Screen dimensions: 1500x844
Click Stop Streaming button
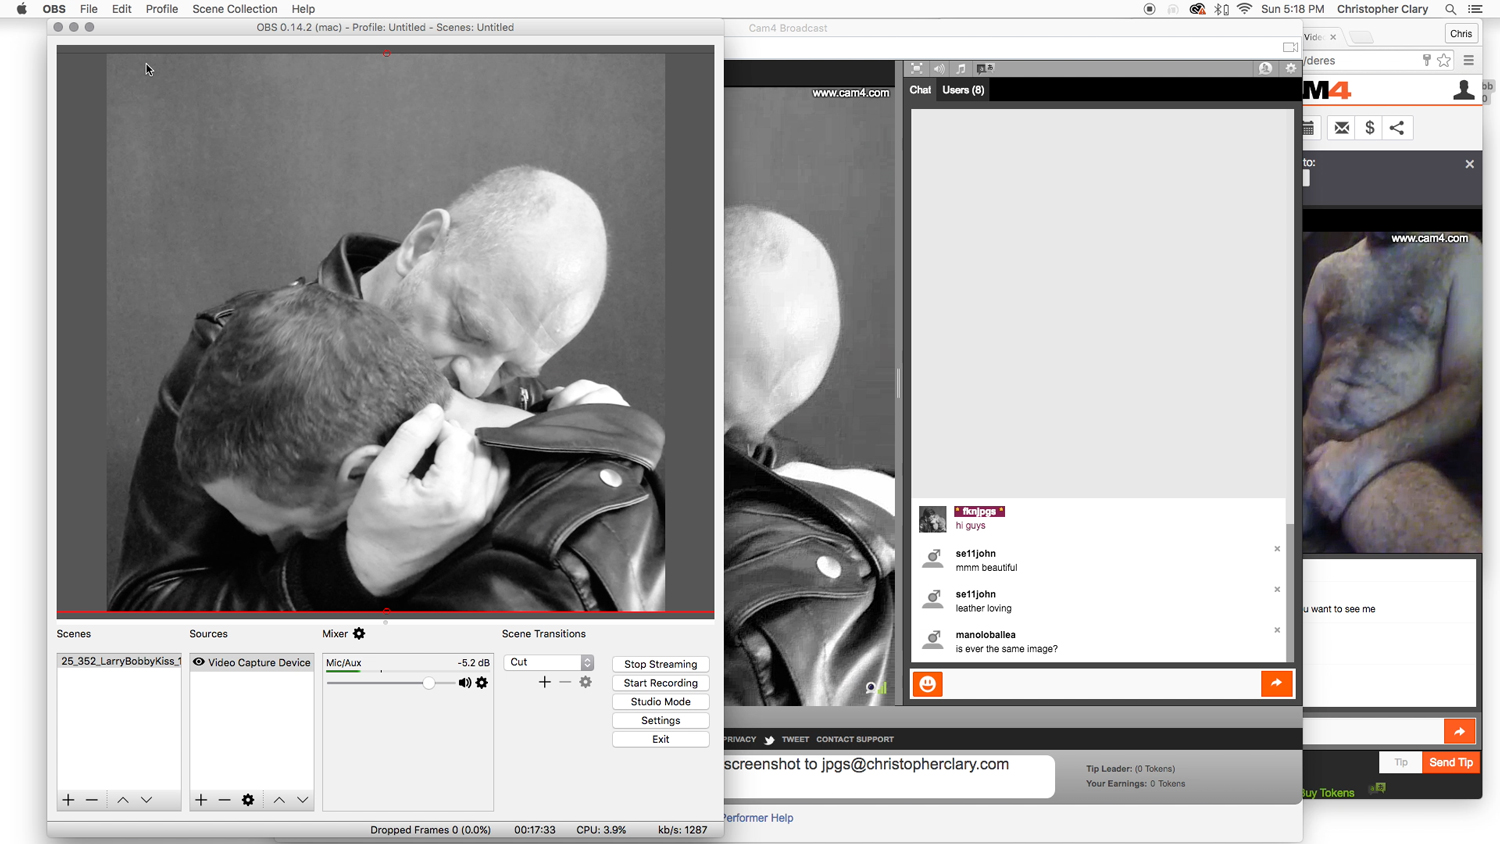tap(661, 664)
